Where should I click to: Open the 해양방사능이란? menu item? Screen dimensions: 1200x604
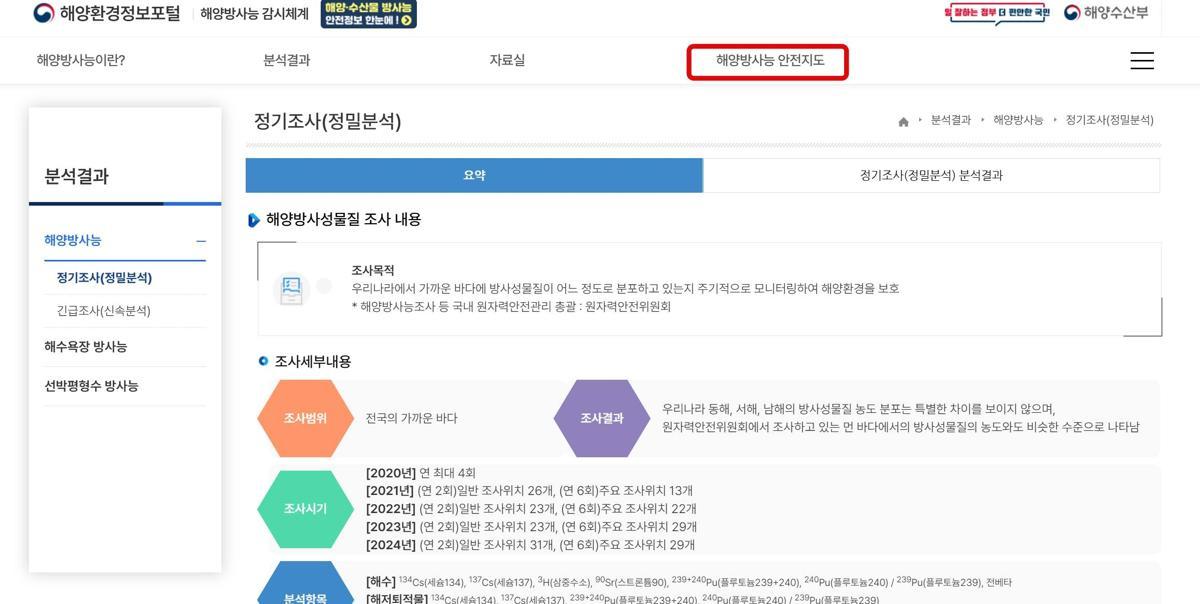point(81,61)
